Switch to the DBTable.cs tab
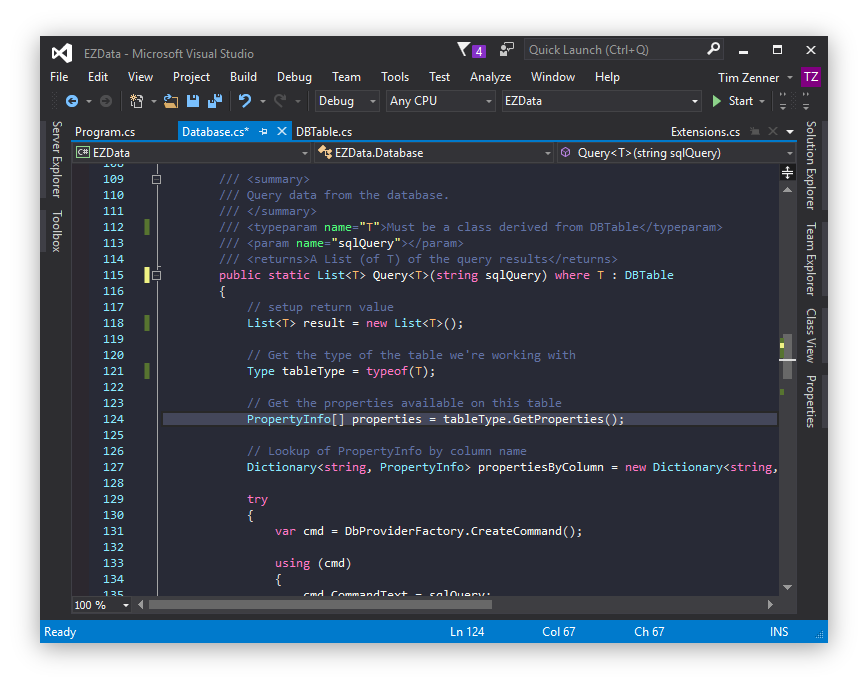The height and width of the screenshot is (687, 868). pyautogui.click(x=324, y=131)
